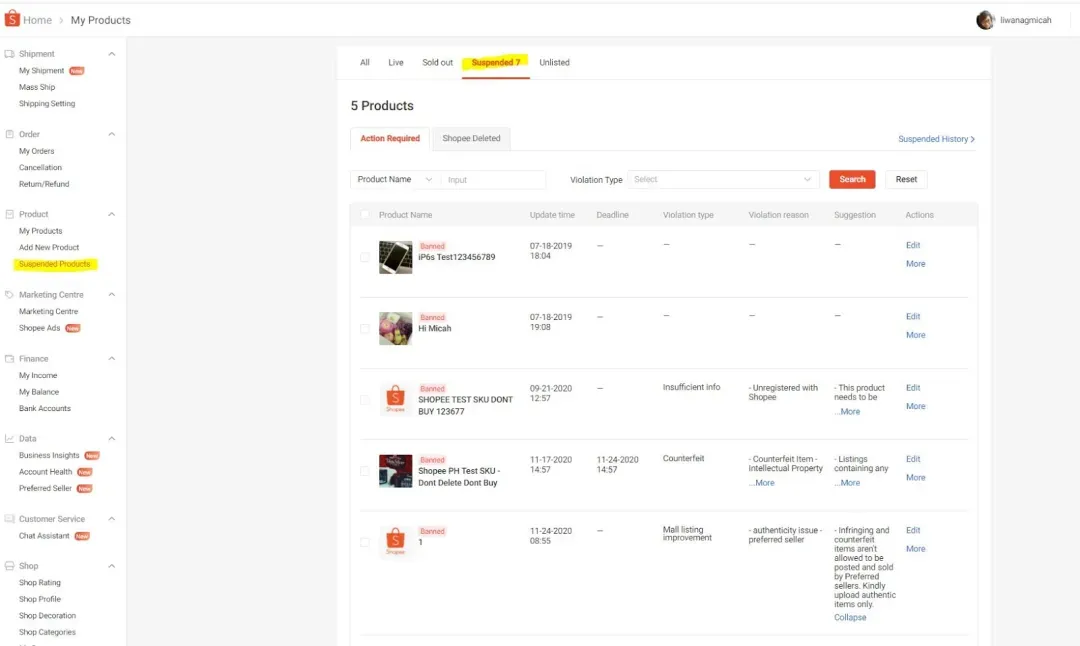Click the orange Search button
This screenshot has height=646, width=1080.
point(852,179)
